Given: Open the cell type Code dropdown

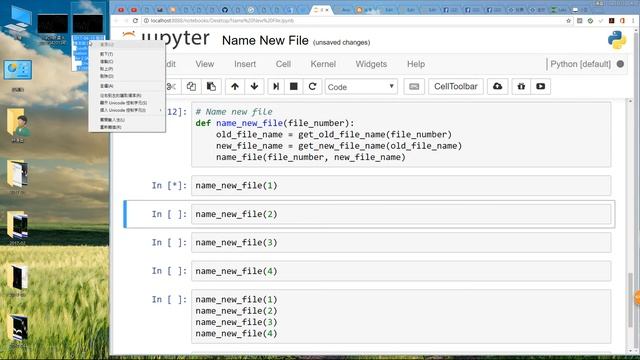Looking at the screenshot, I should (x=361, y=87).
